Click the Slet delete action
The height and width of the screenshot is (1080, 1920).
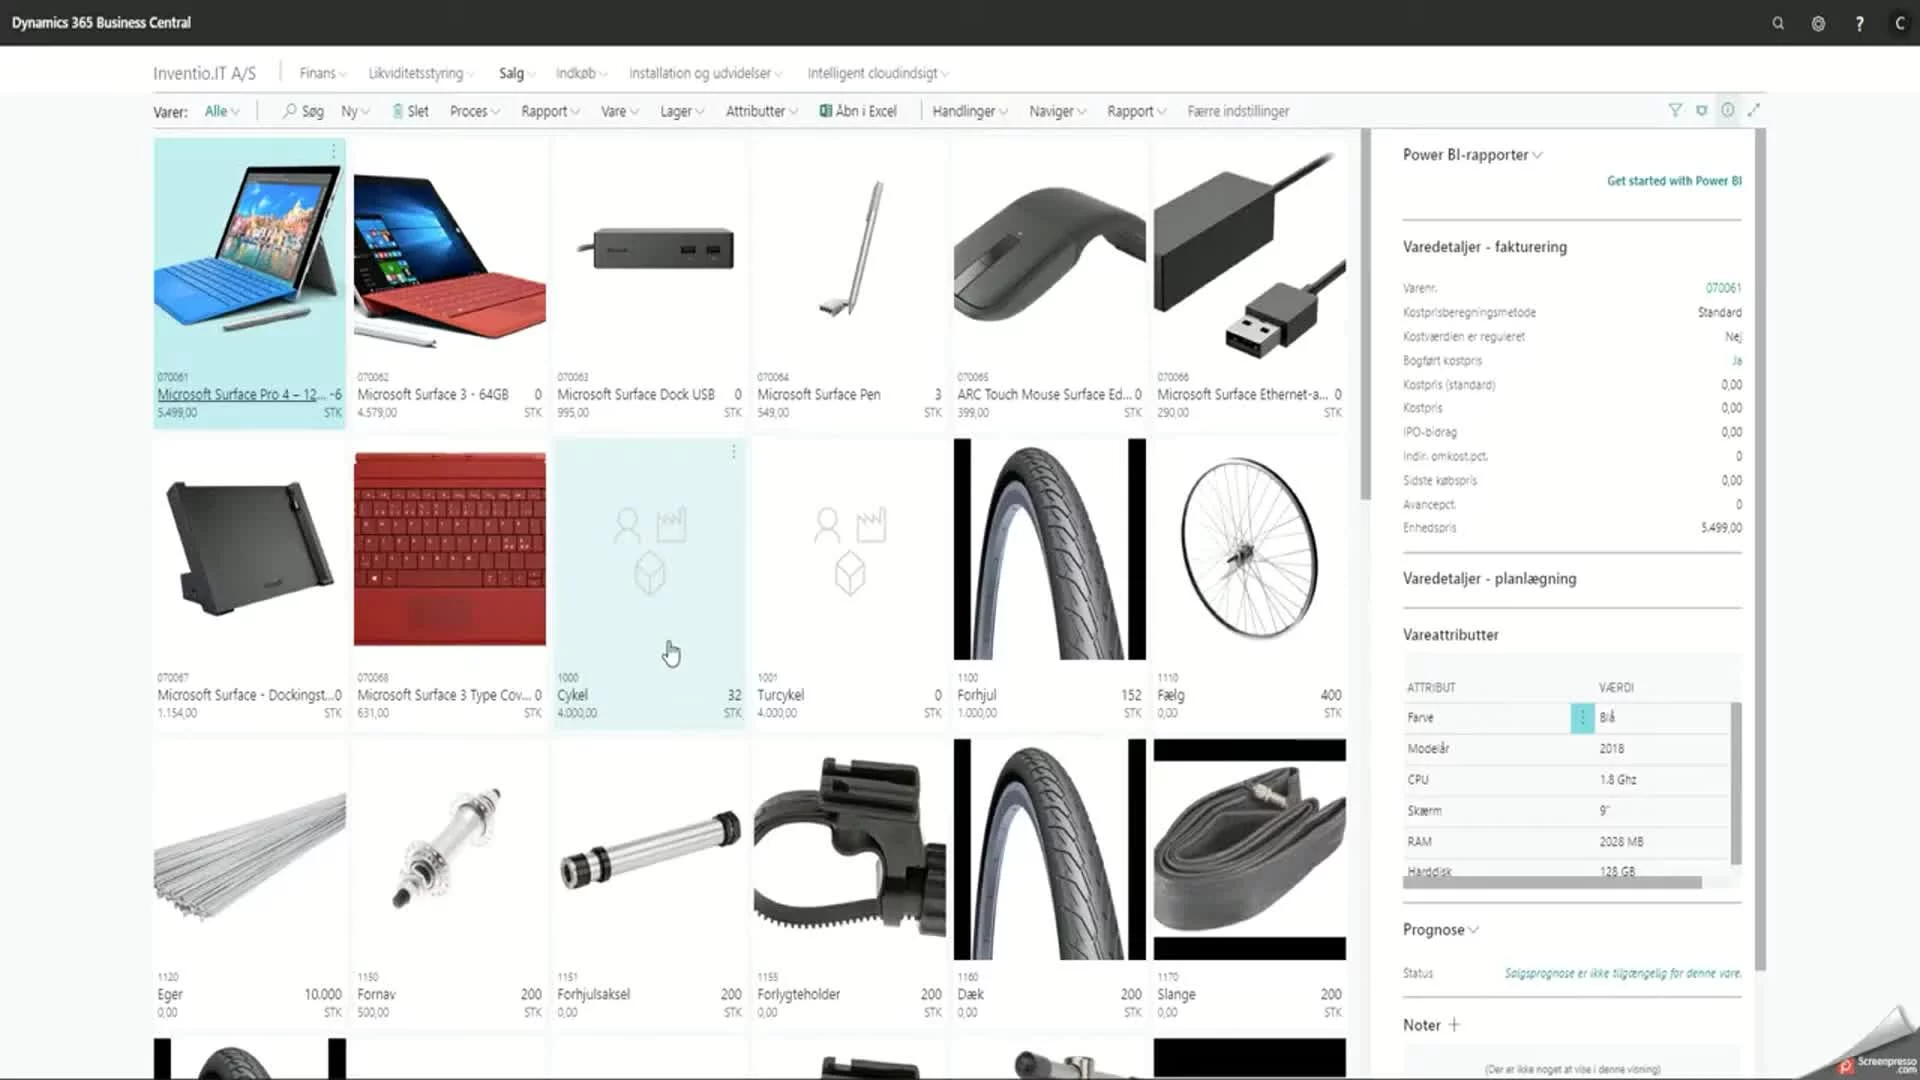coord(410,111)
